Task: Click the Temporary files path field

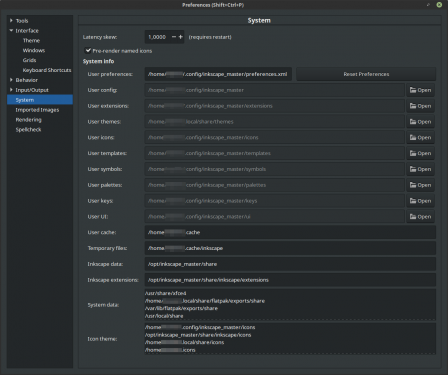Action: click(x=290, y=248)
